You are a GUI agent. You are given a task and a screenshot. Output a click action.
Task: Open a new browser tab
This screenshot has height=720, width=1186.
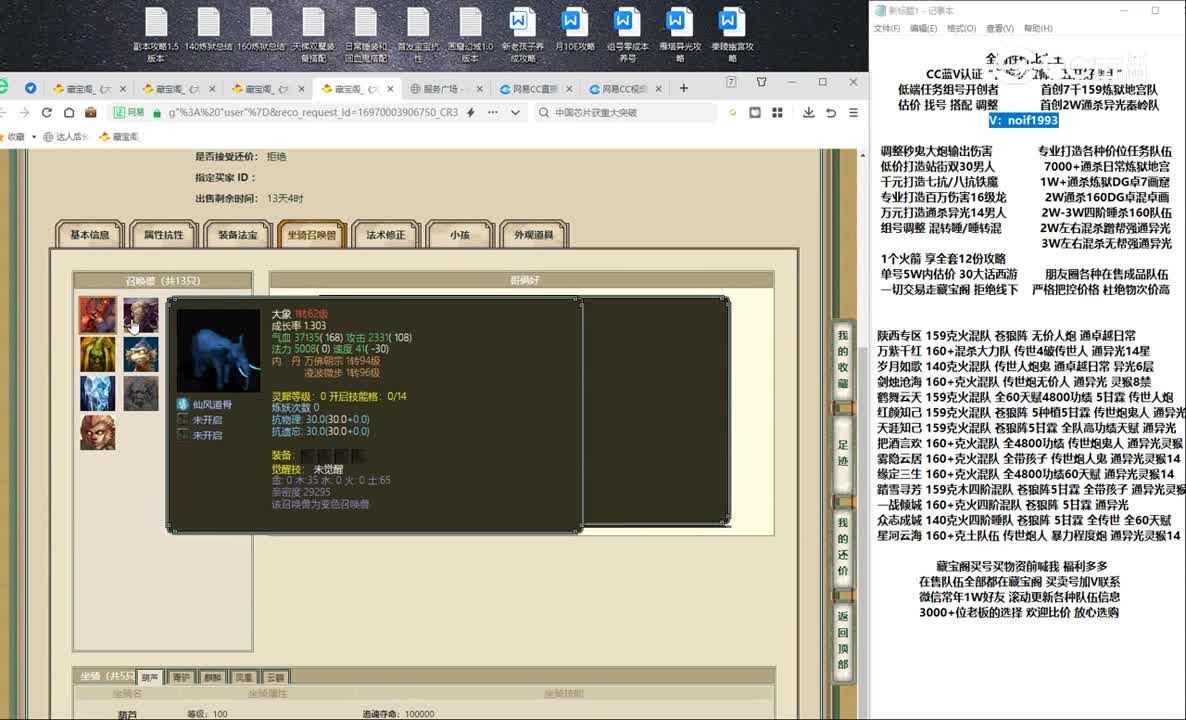click(x=684, y=88)
